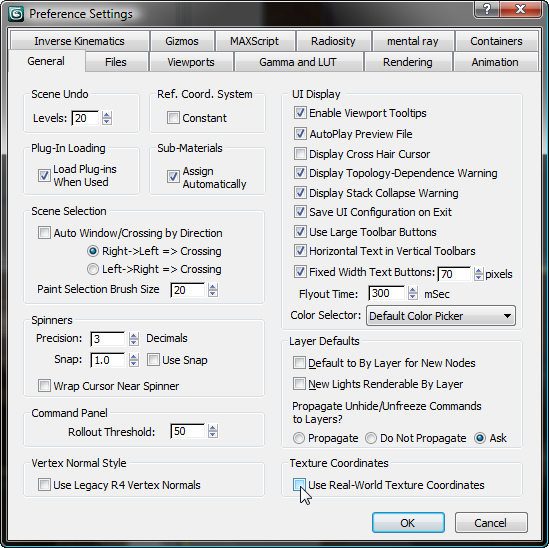Click the Fixed Width Text Buttons pixel spinner
The height and width of the screenshot is (548, 549).
coord(478,274)
